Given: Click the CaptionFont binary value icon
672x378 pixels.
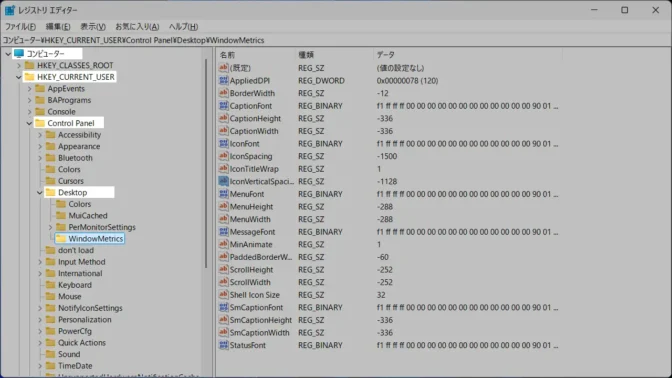Looking at the screenshot, I should [x=223, y=105].
